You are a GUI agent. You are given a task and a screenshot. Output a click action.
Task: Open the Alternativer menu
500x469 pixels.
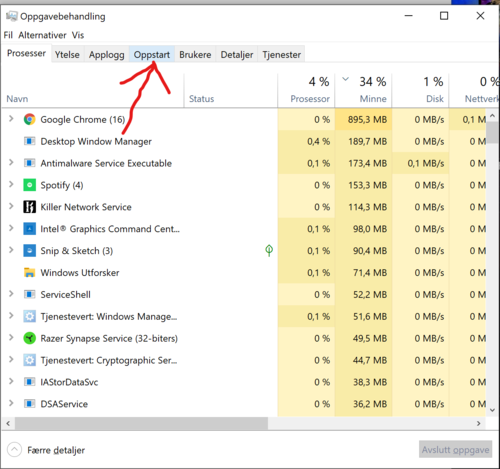[x=42, y=35]
